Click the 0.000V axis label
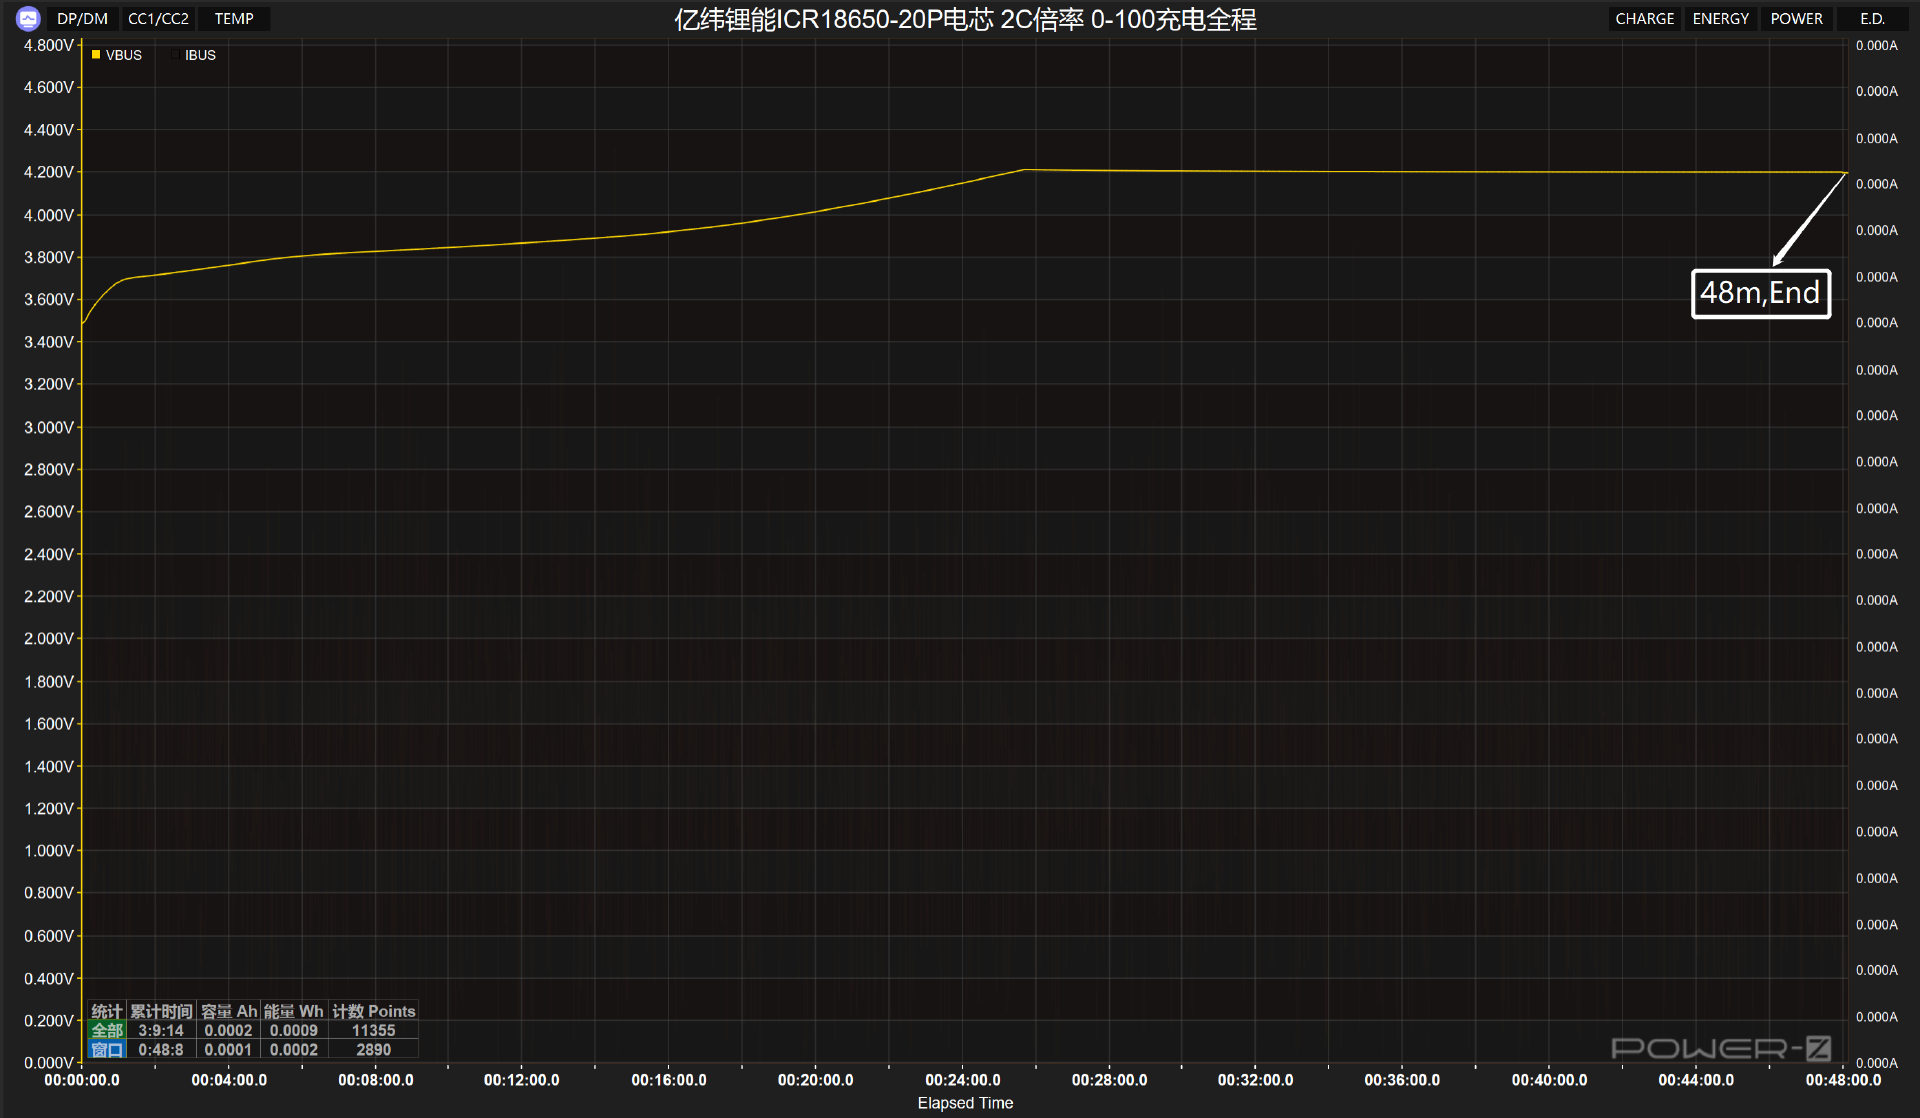The width and height of the screenshot is (1920, 1118). 49,1062
